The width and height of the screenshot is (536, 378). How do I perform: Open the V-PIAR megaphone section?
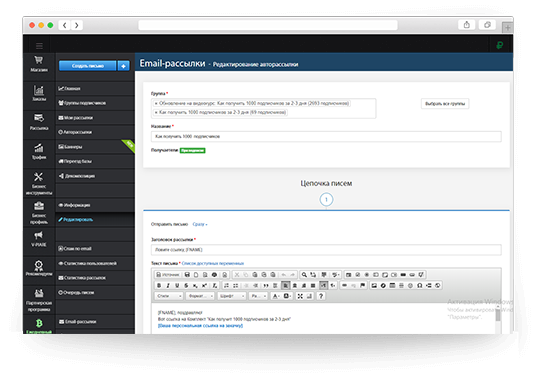click(x=39, y=239)
